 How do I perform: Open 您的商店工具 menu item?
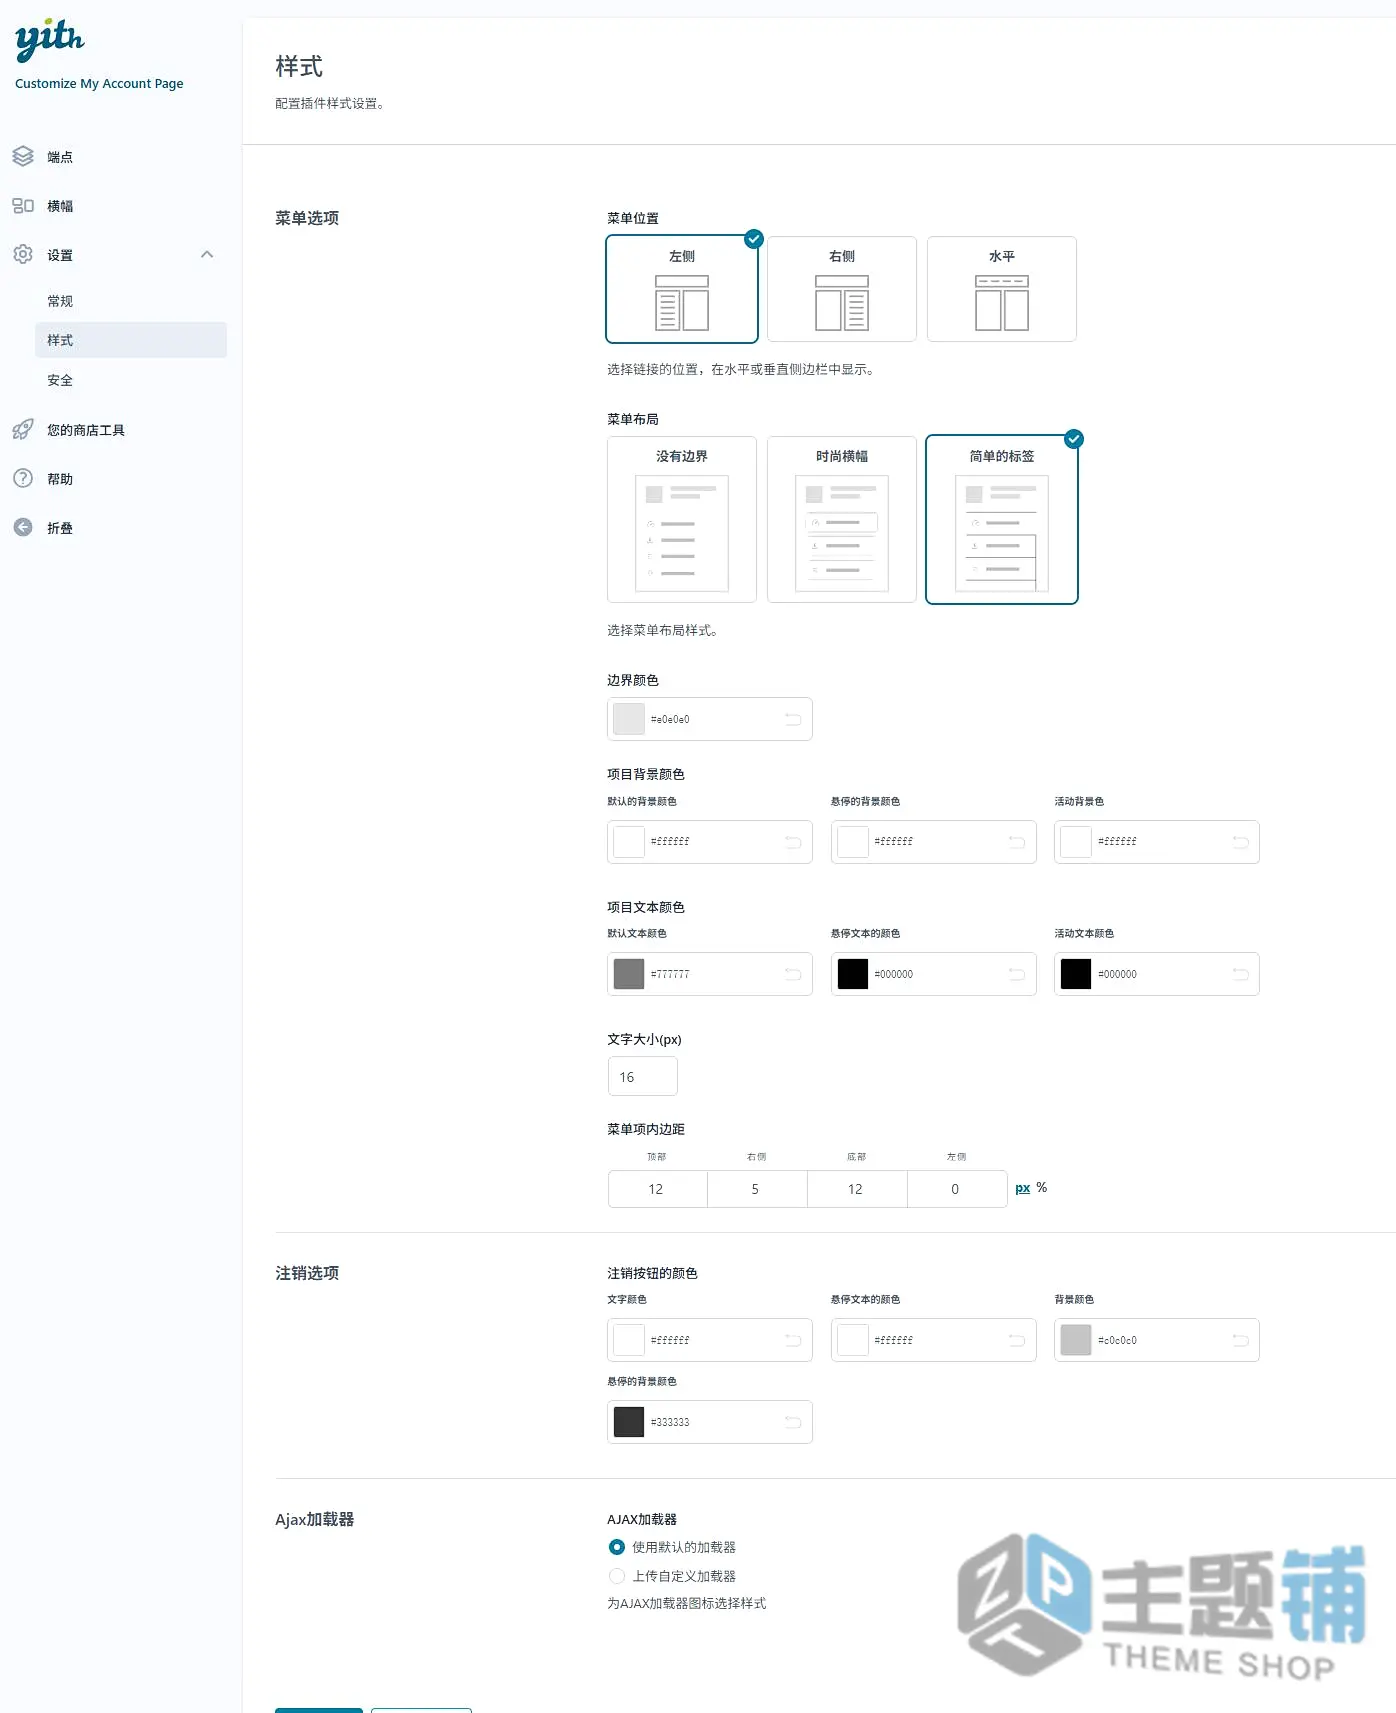click(86, 430)
